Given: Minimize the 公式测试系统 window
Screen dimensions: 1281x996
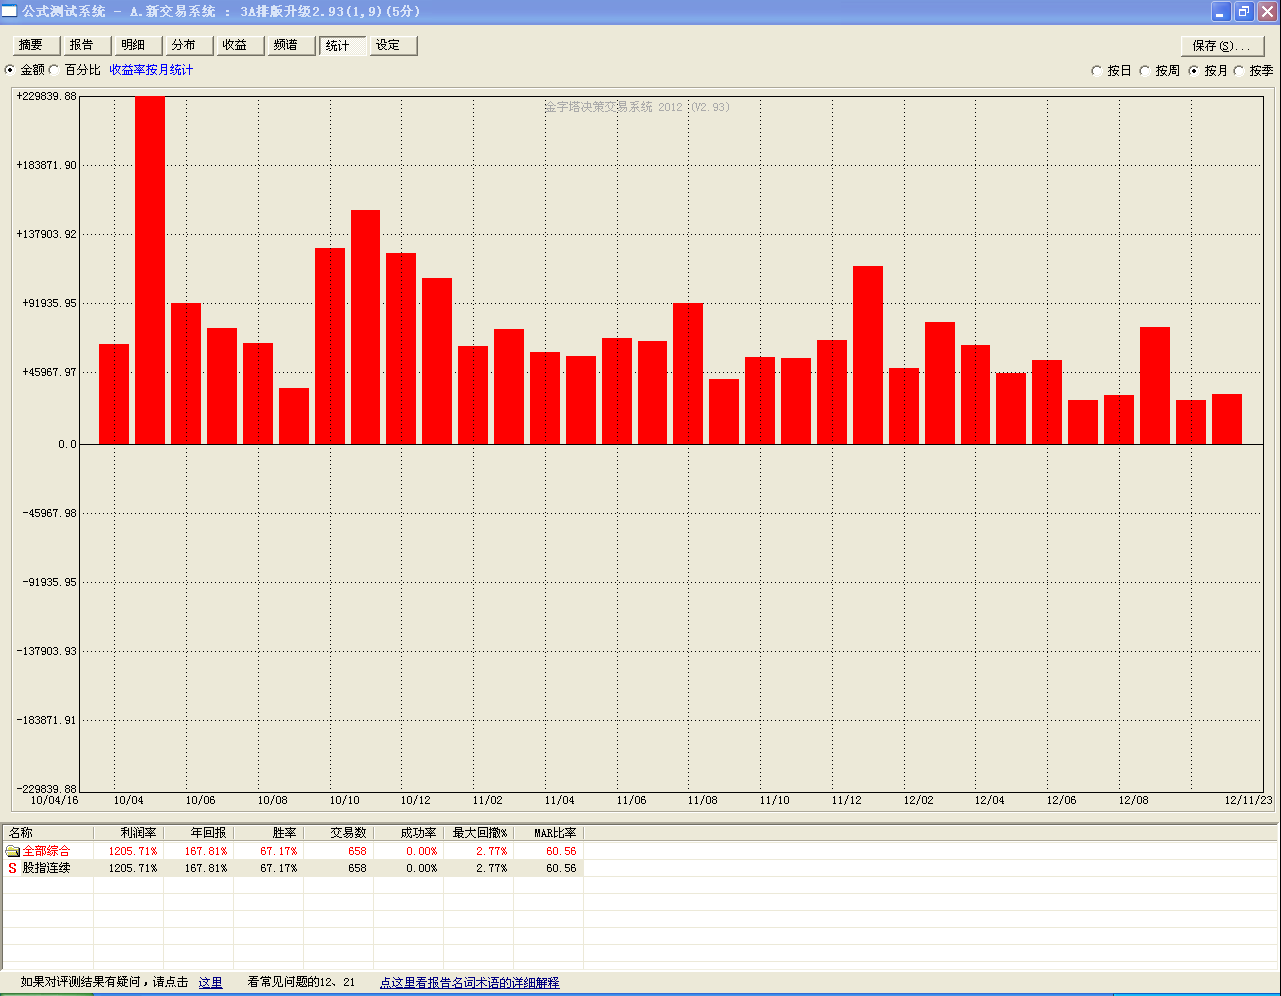Looking at the screenshot, I should 1221,12.
